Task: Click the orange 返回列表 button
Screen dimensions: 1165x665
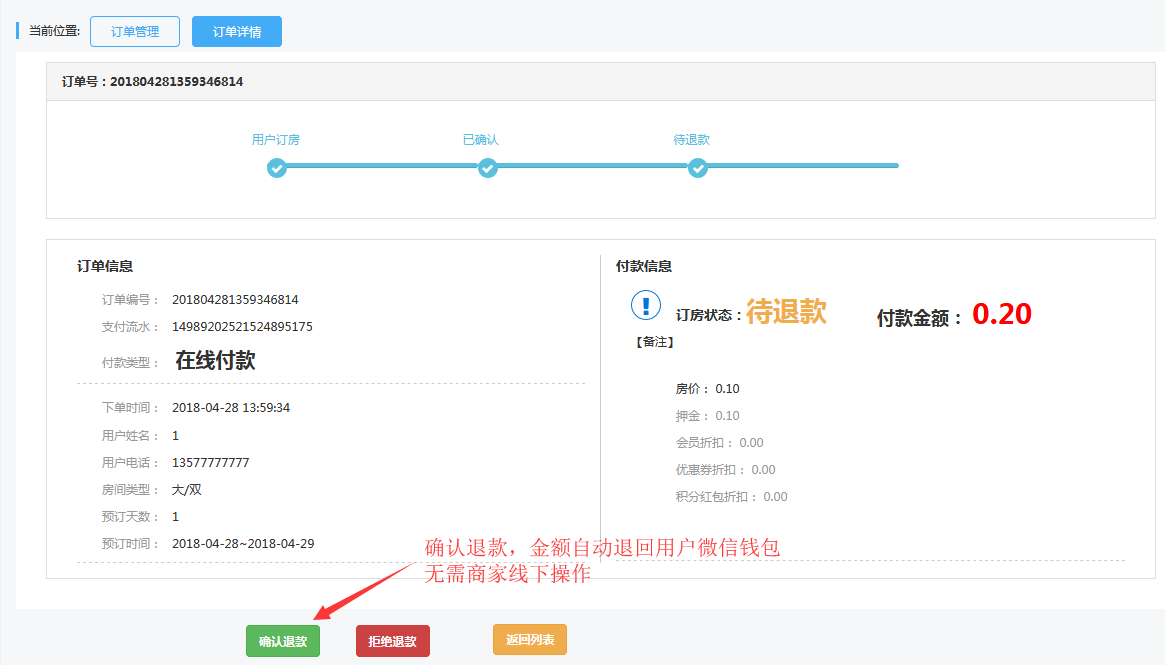Action: 530,639
